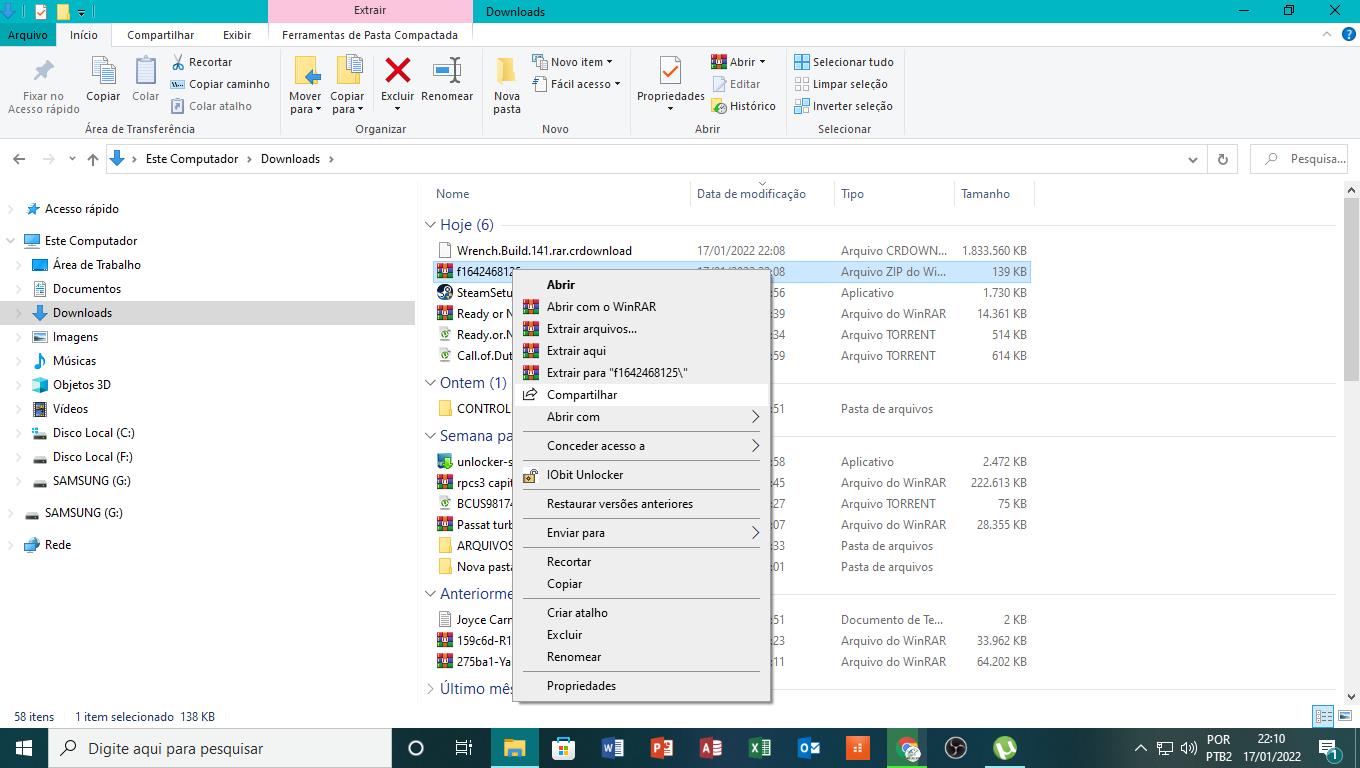1360x768 pixels.
Task: Expand the Disco Local (C:) tree node
Action: pyautogui.click(x=19, y=433)
